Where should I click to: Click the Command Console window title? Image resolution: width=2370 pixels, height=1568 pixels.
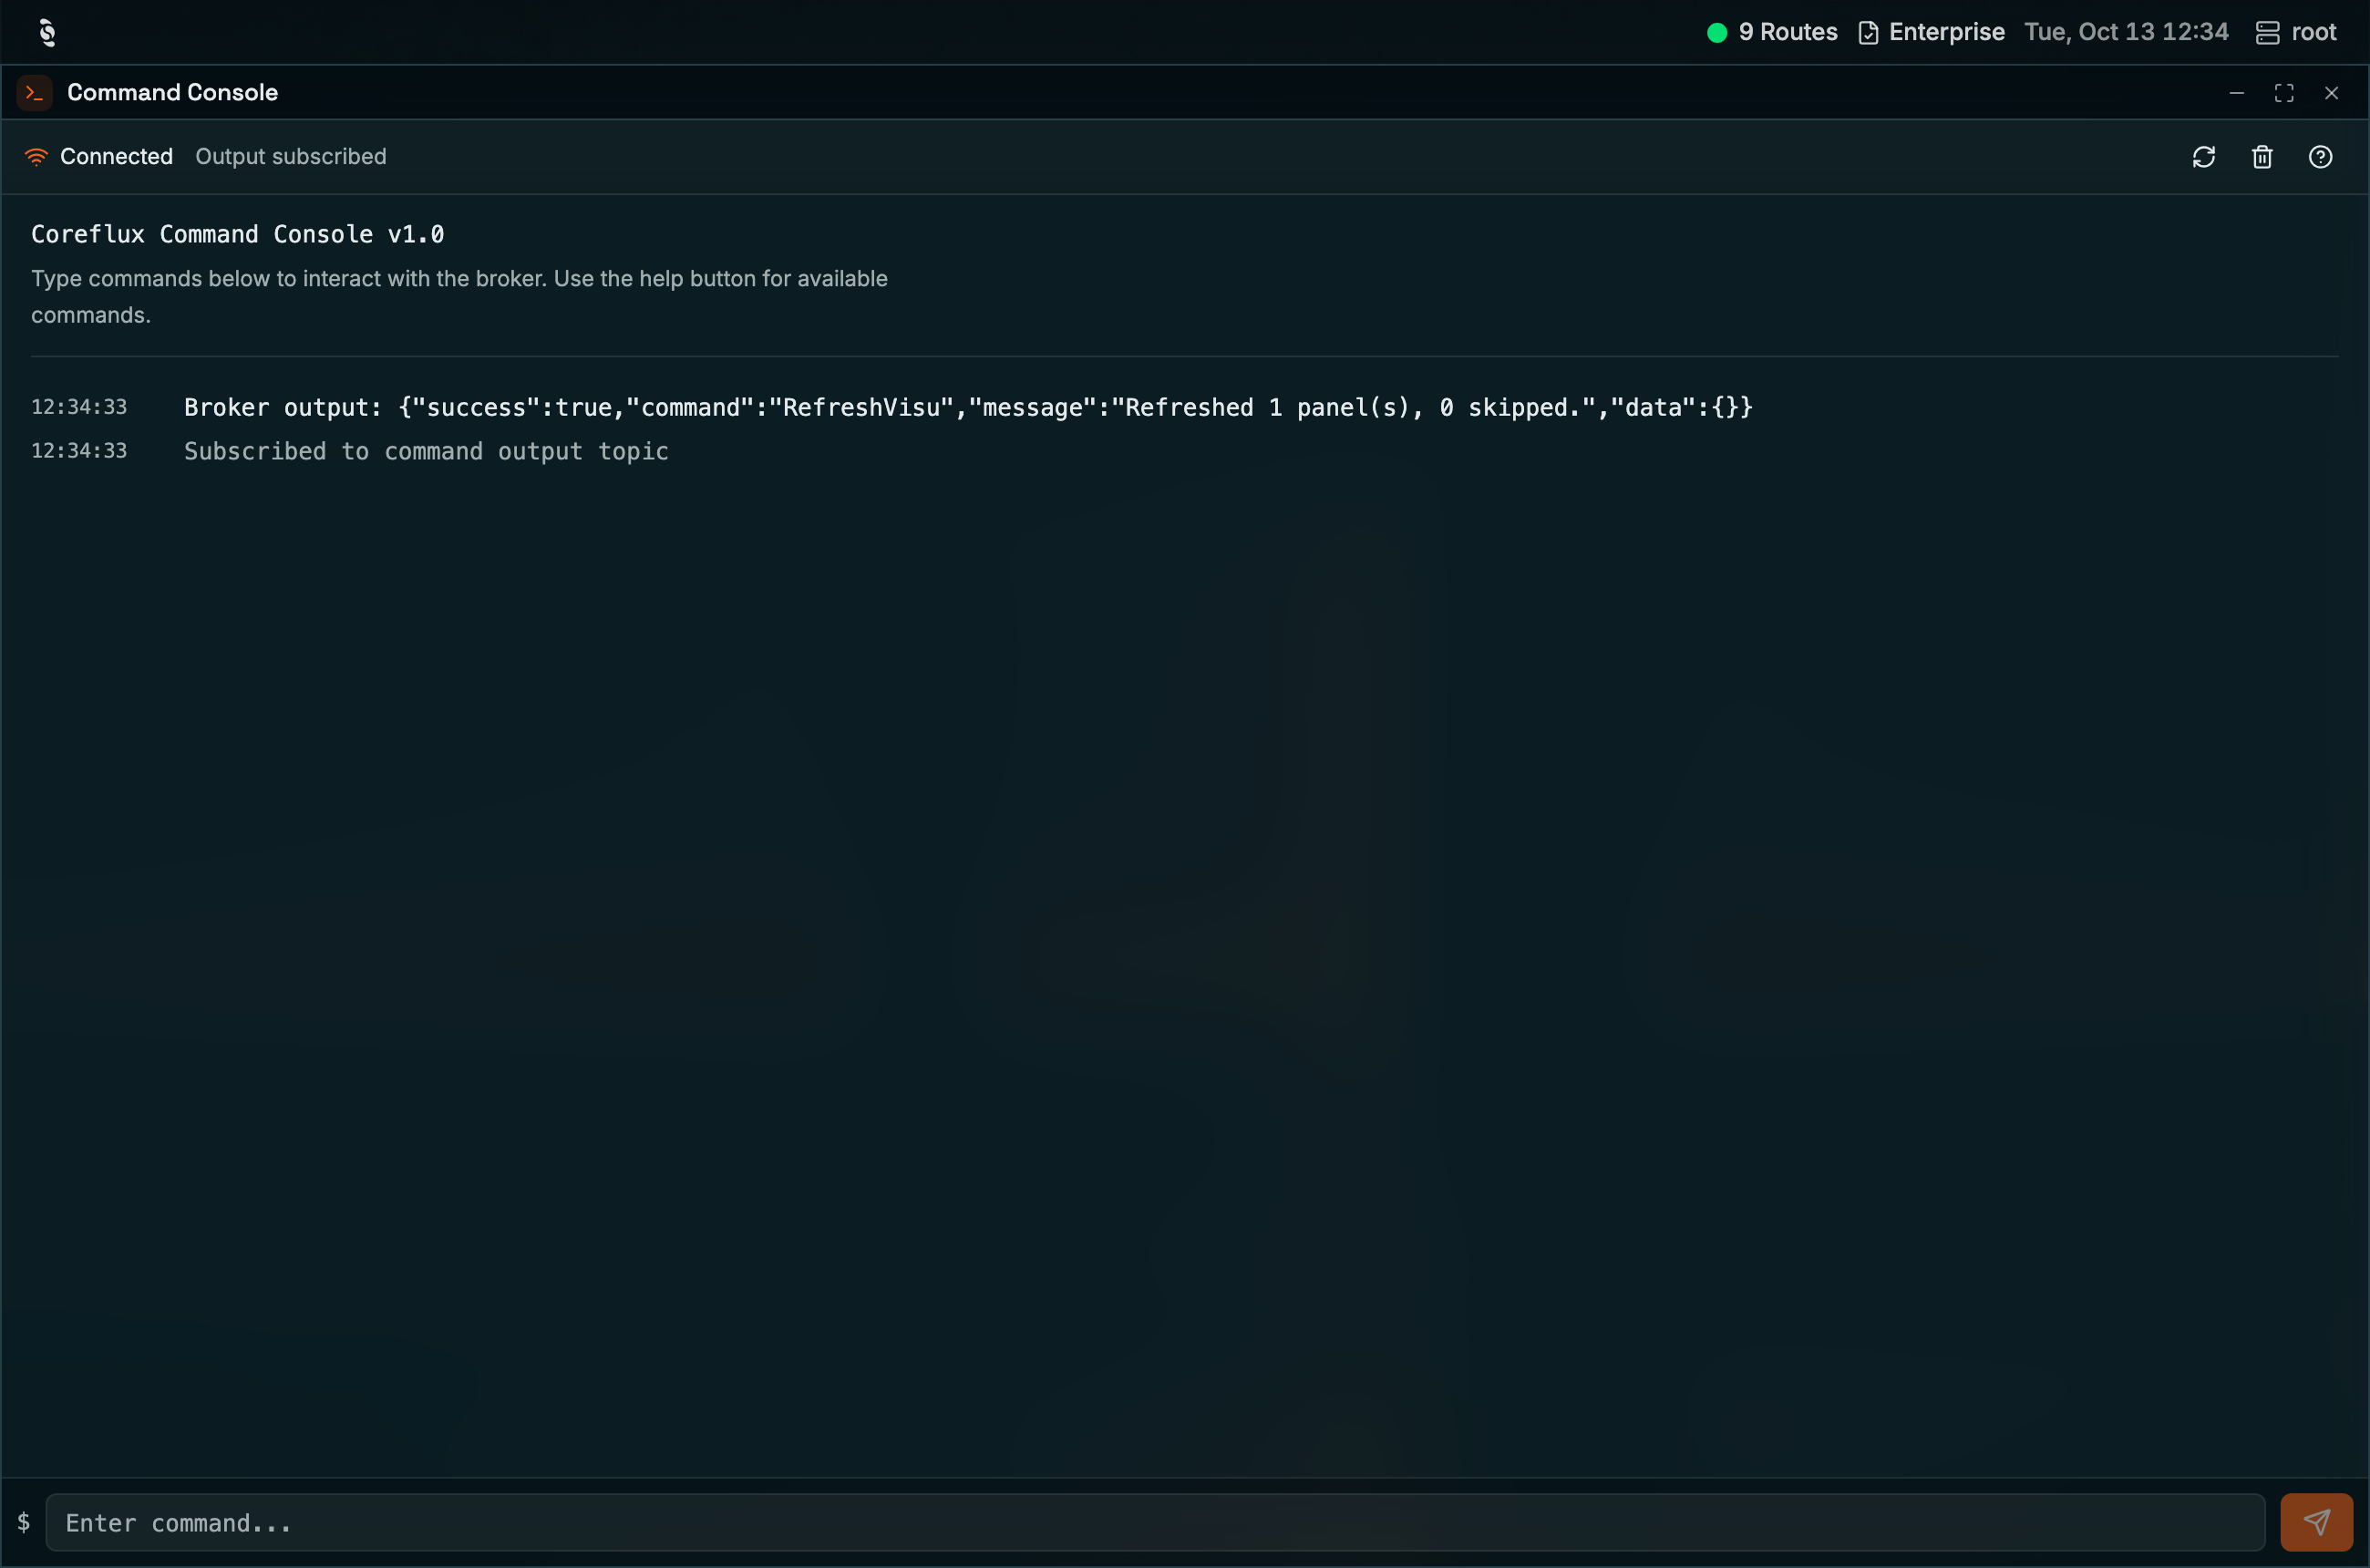pos(172,93)
